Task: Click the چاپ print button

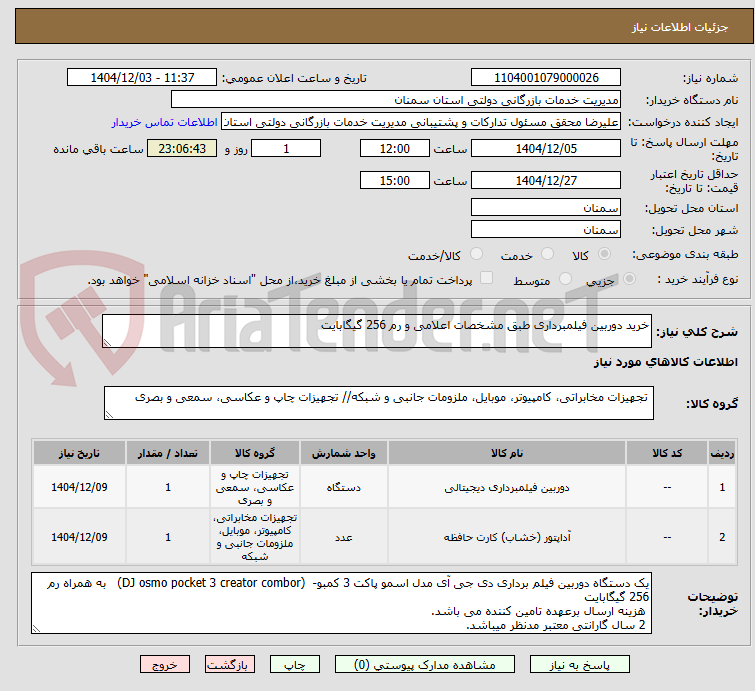Action: [x=295, y=665]
